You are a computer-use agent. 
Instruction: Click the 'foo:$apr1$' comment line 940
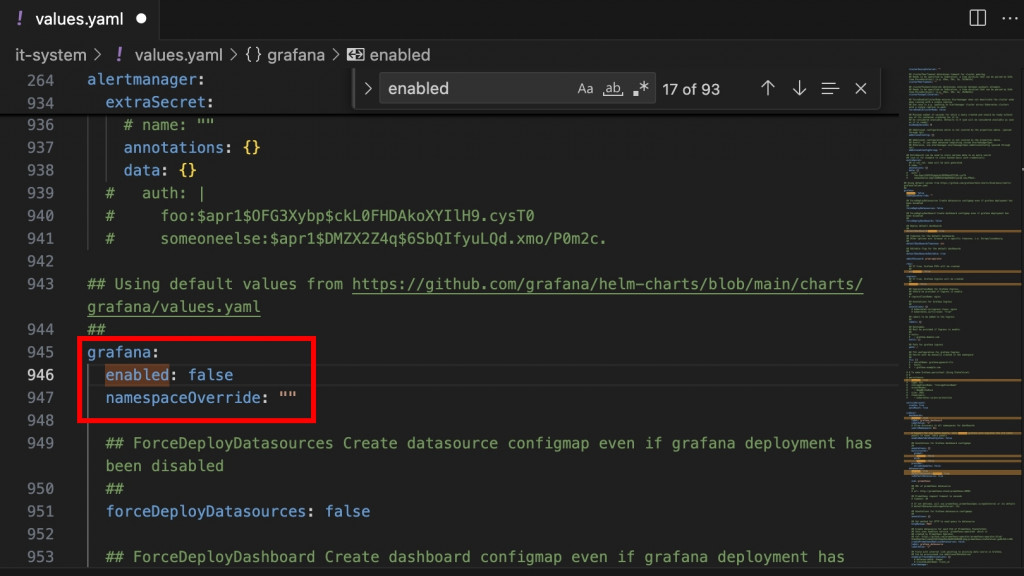320,216
